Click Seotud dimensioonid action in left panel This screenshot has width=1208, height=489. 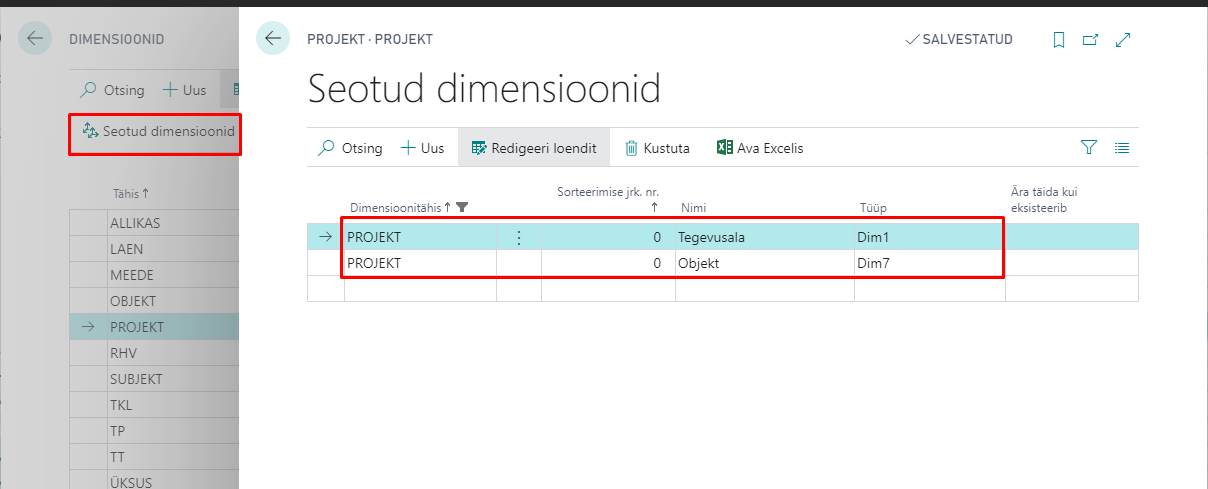158,132
